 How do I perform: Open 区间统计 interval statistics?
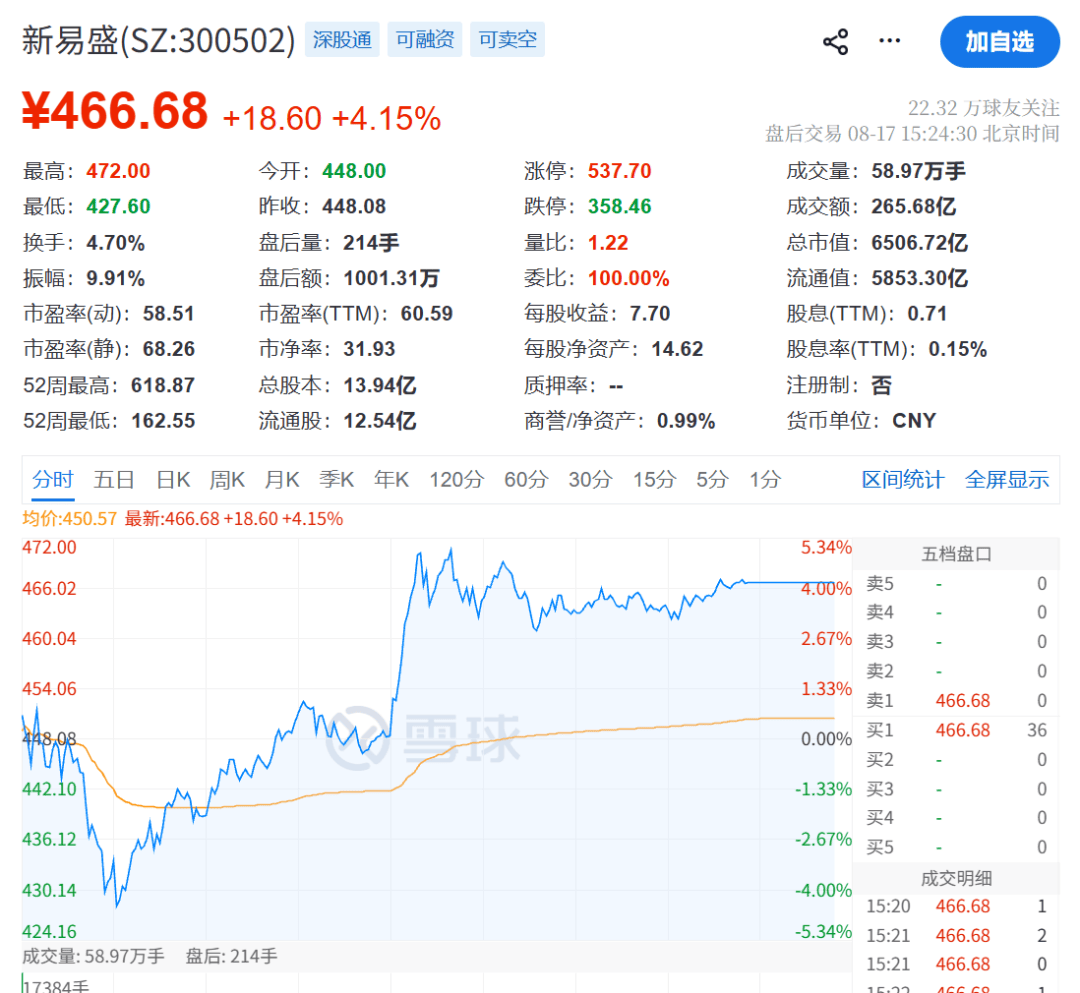(x=903, y=479)
